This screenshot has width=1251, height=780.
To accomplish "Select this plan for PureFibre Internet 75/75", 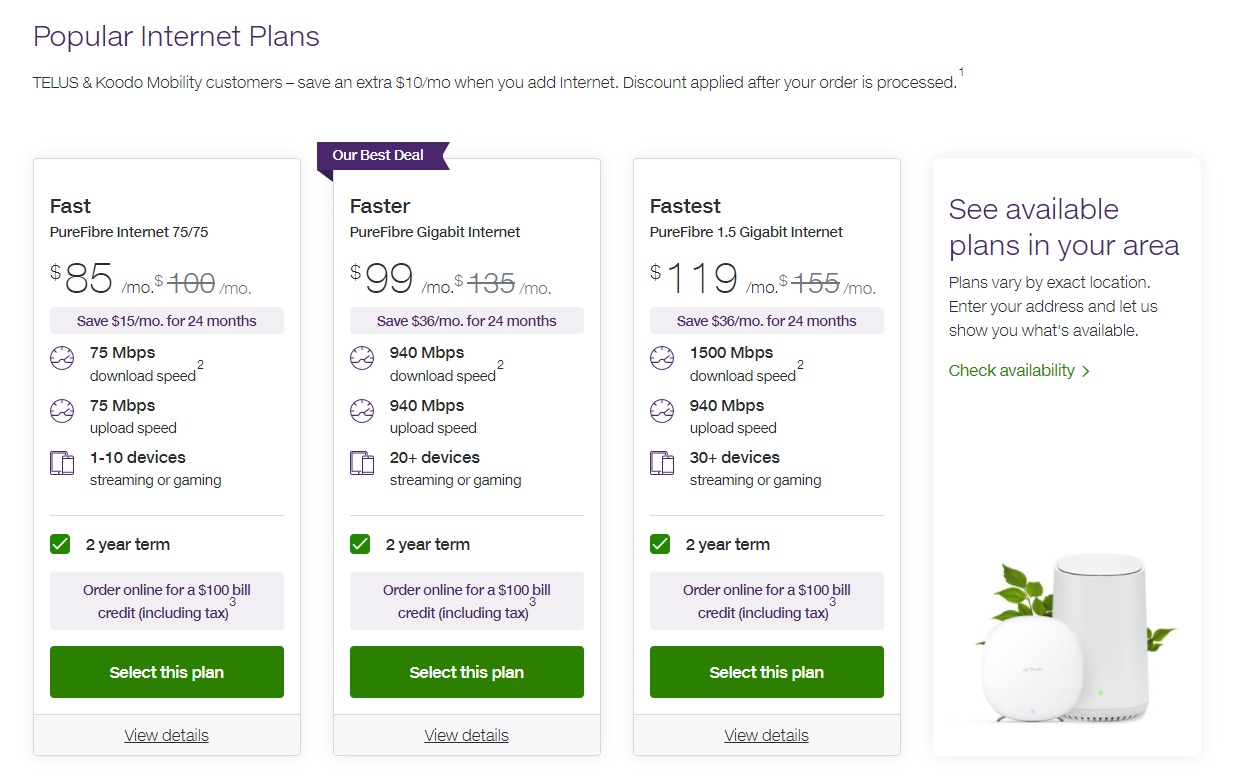I will [167, 672].
